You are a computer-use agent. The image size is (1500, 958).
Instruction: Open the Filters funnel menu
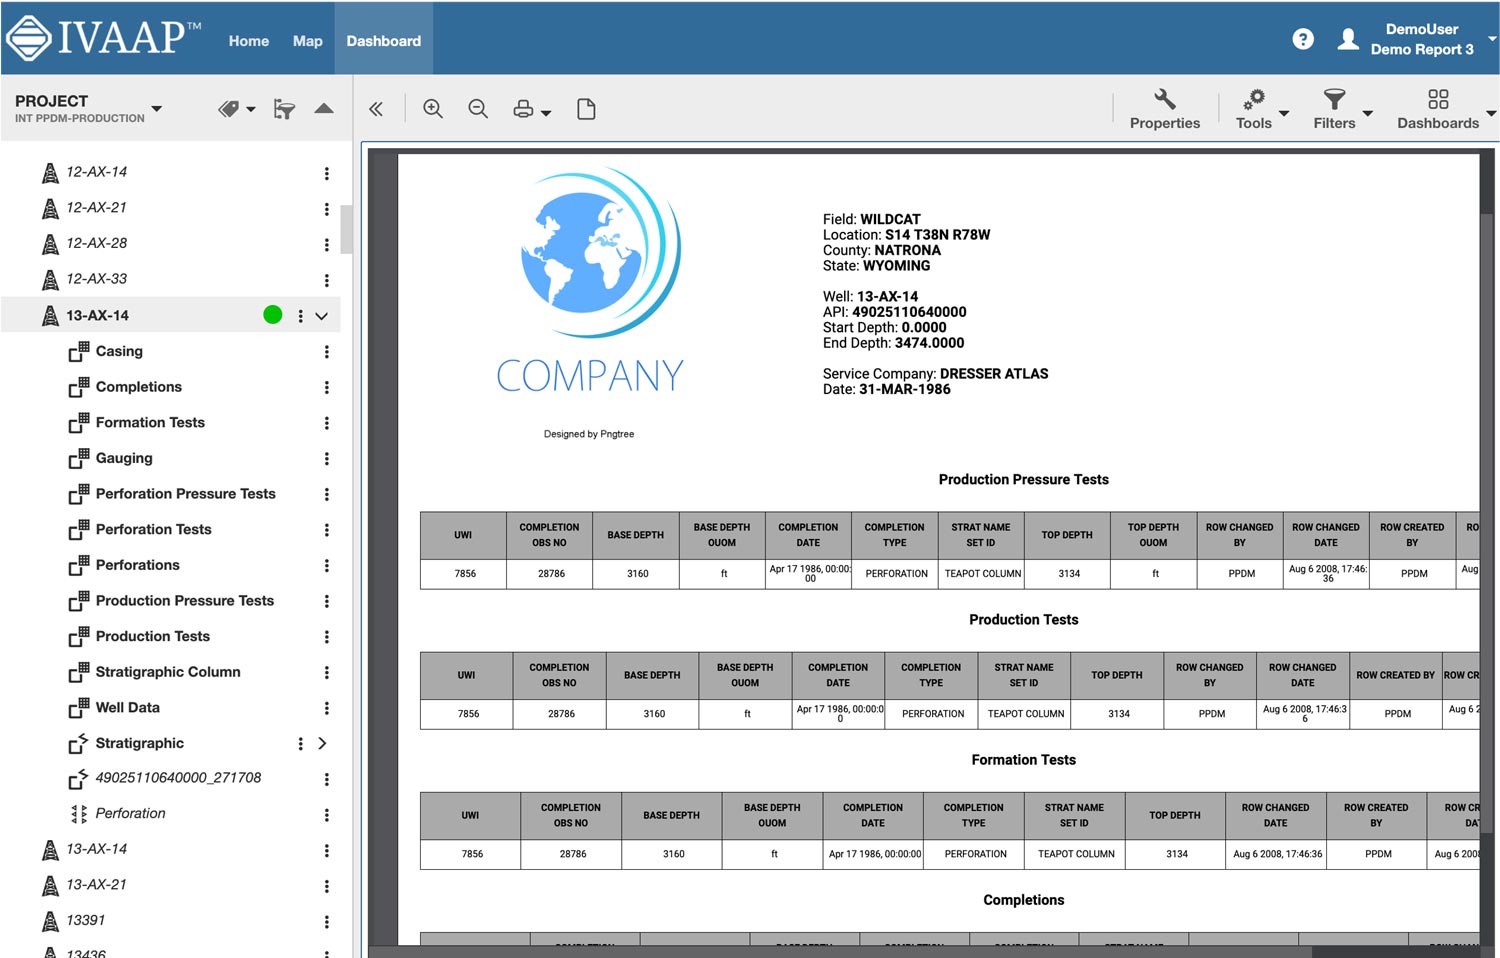[1334, 110]
